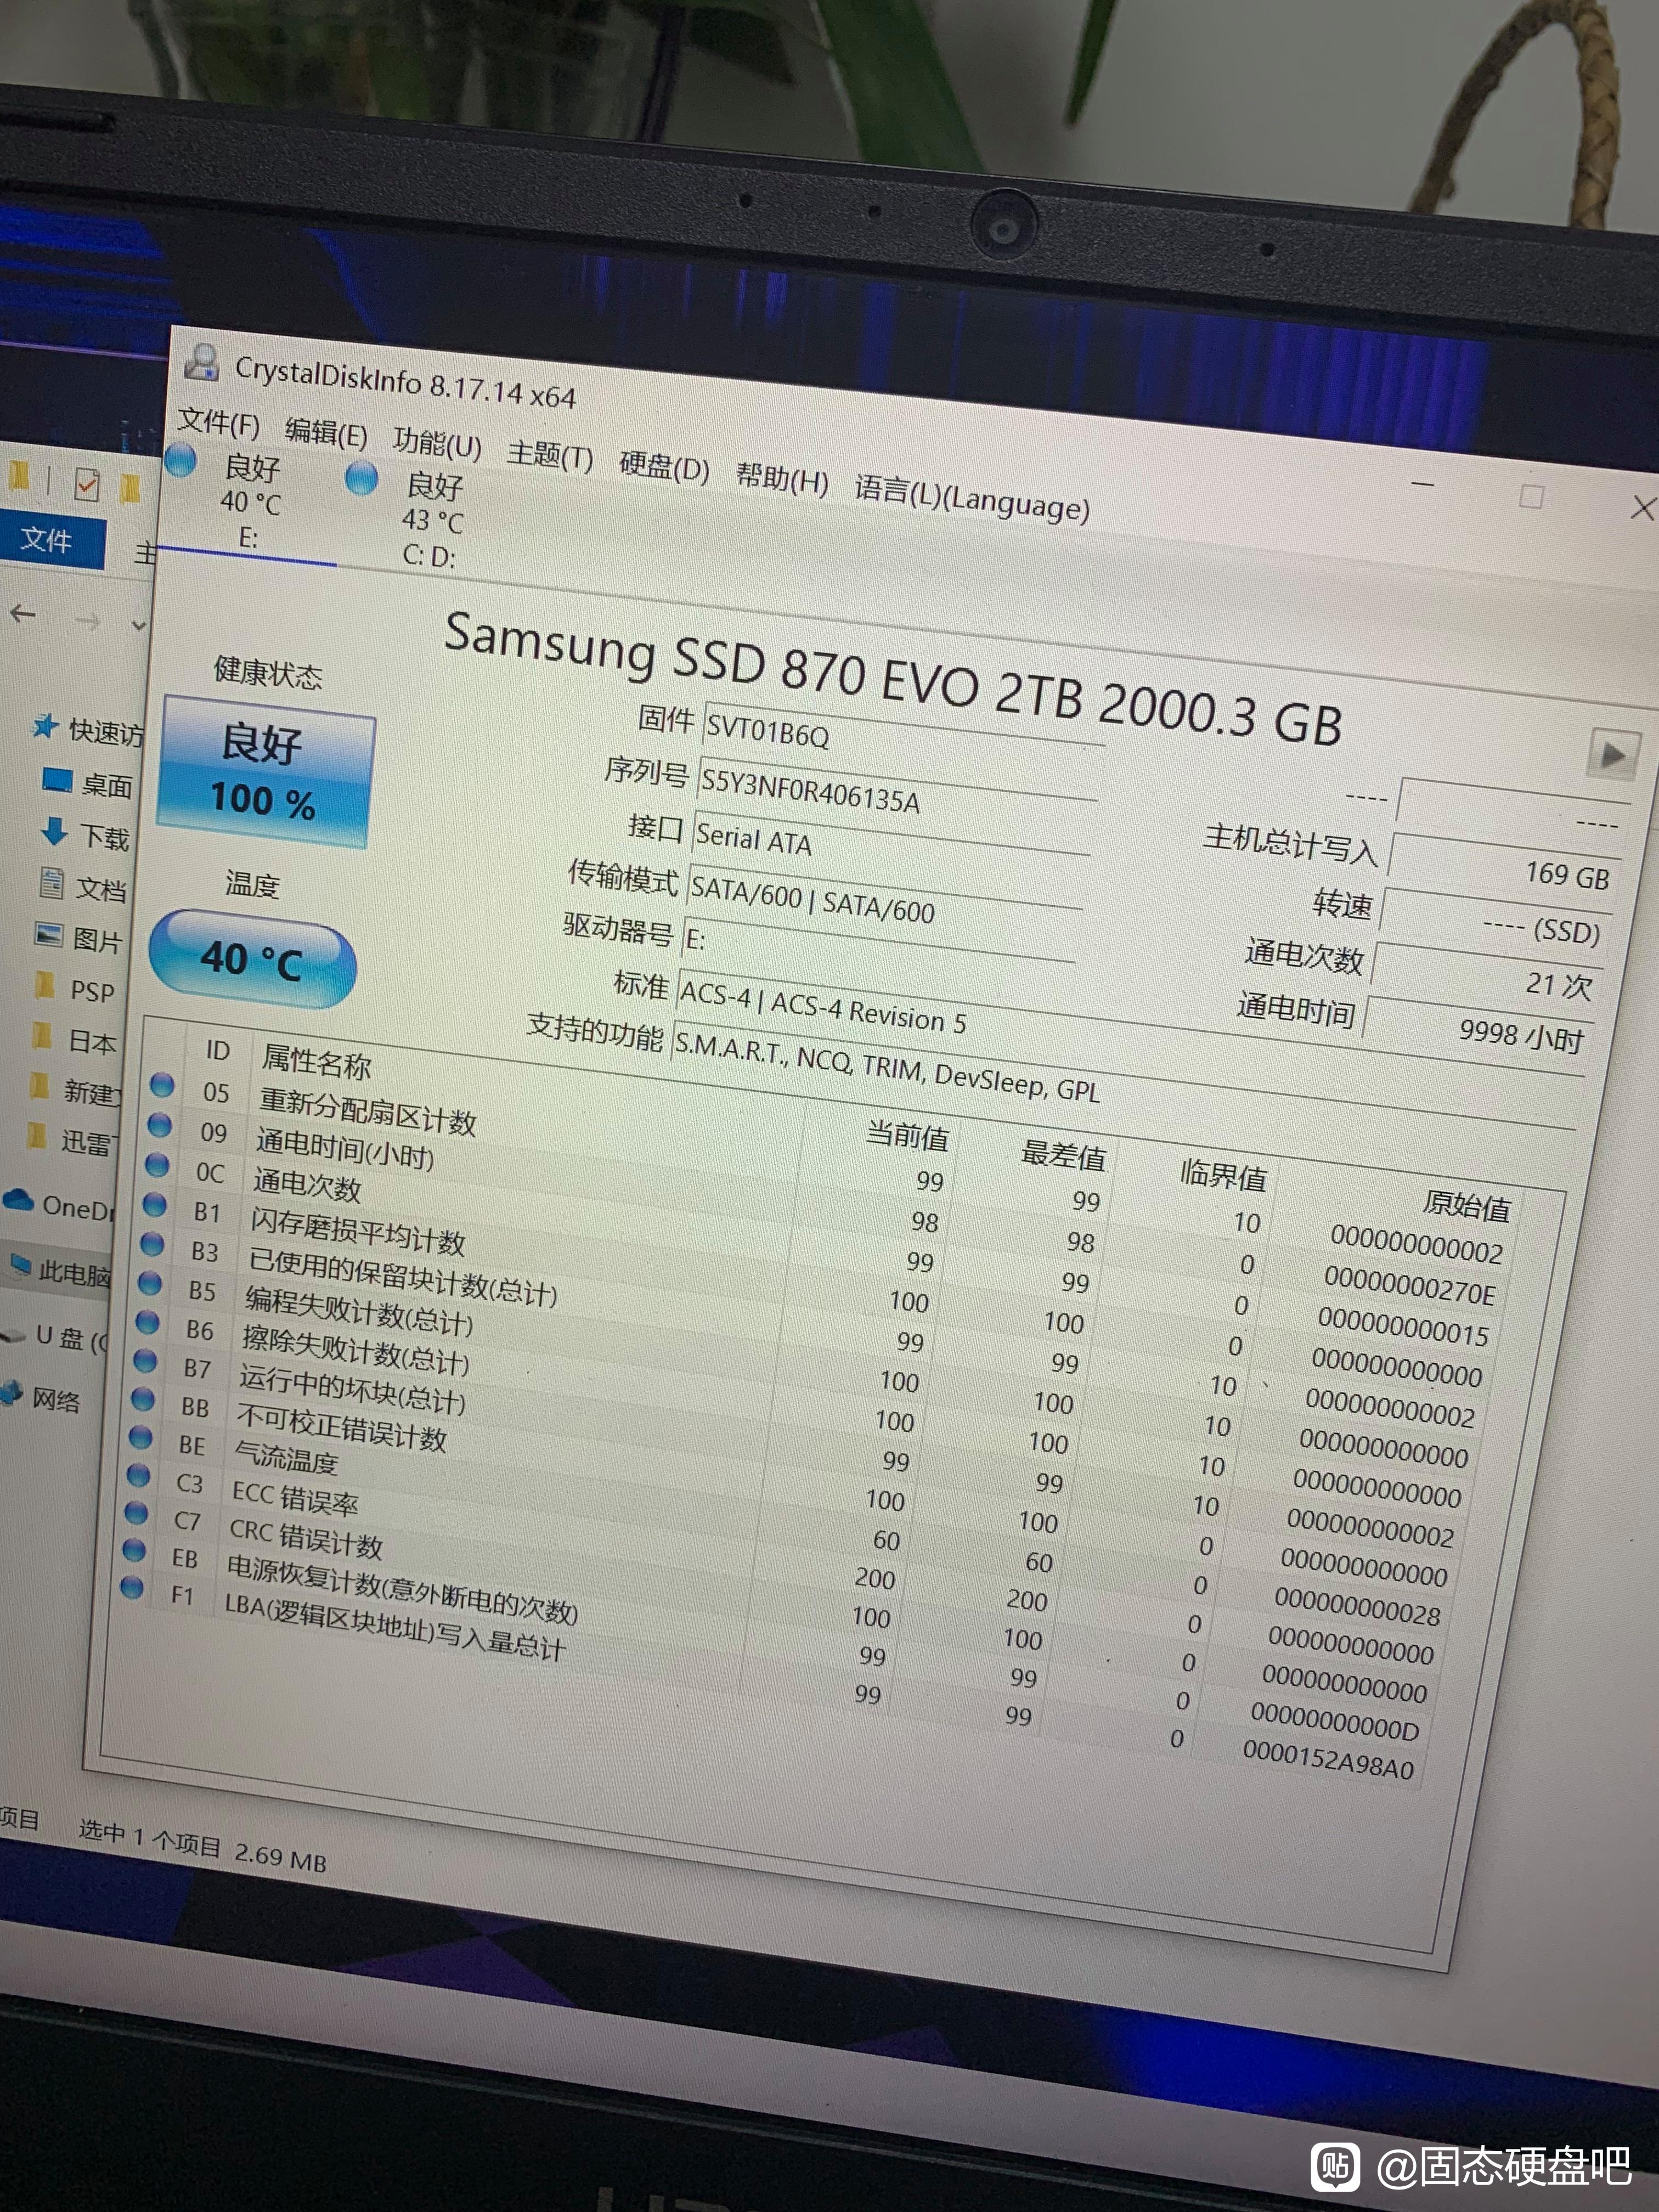Screen dimensions: 1659x2212
Task: Click the status dot for attribute F1
Action: pos(132,1588)
